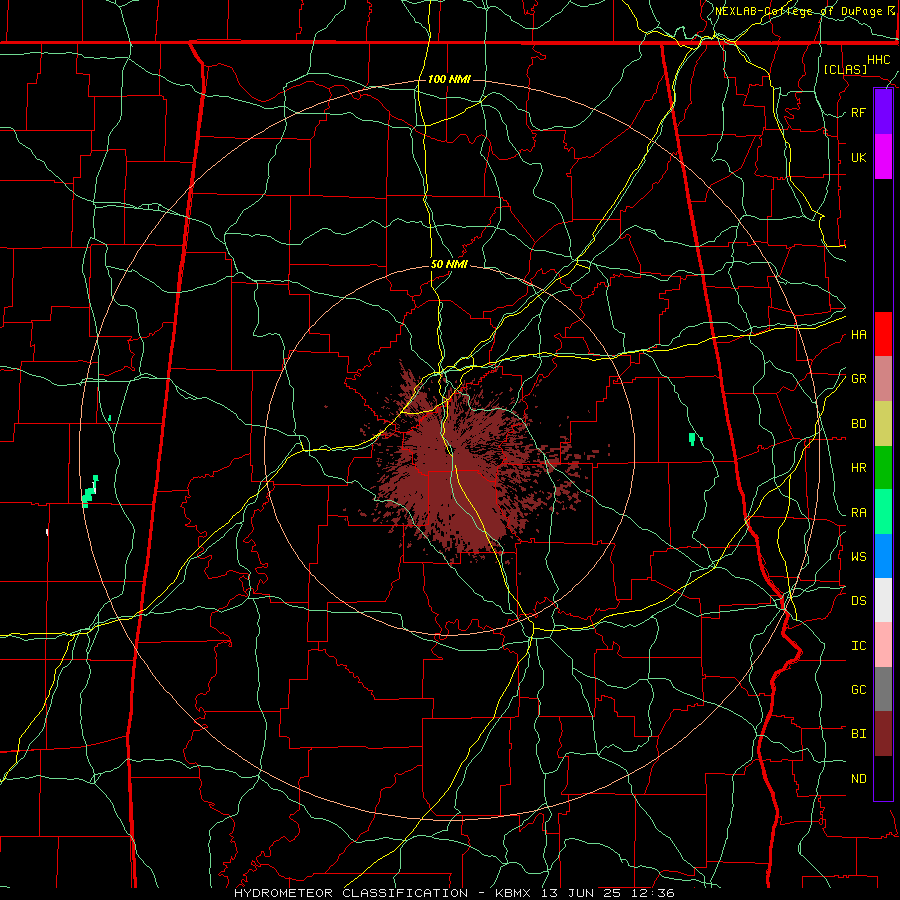
Task: Click the BI legend label
Action: tap(858, 733)
